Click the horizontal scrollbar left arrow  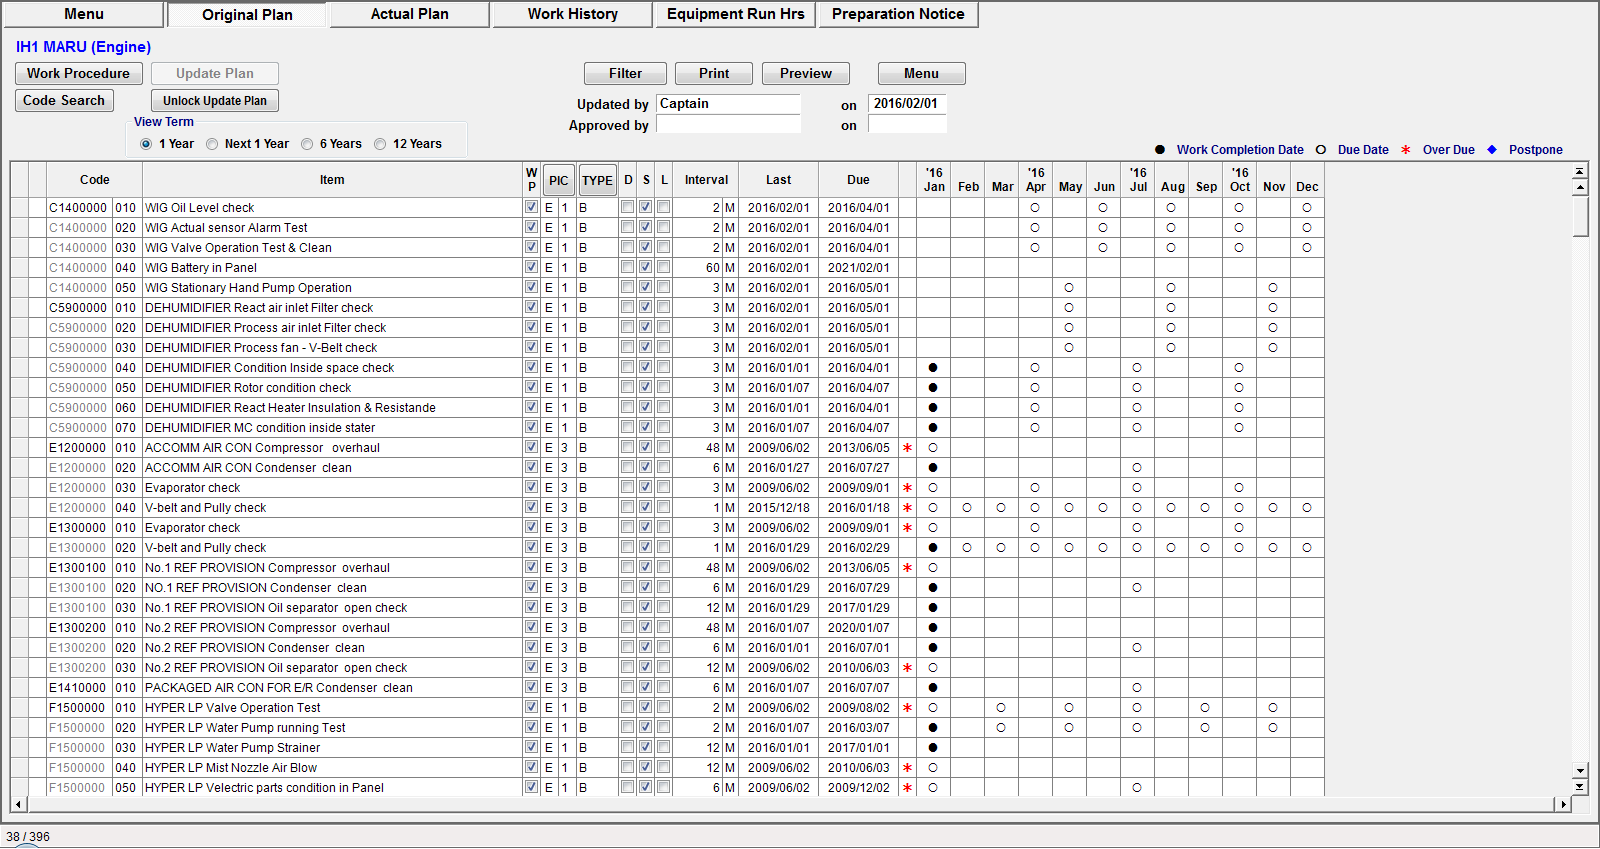[x=18, y=804]
